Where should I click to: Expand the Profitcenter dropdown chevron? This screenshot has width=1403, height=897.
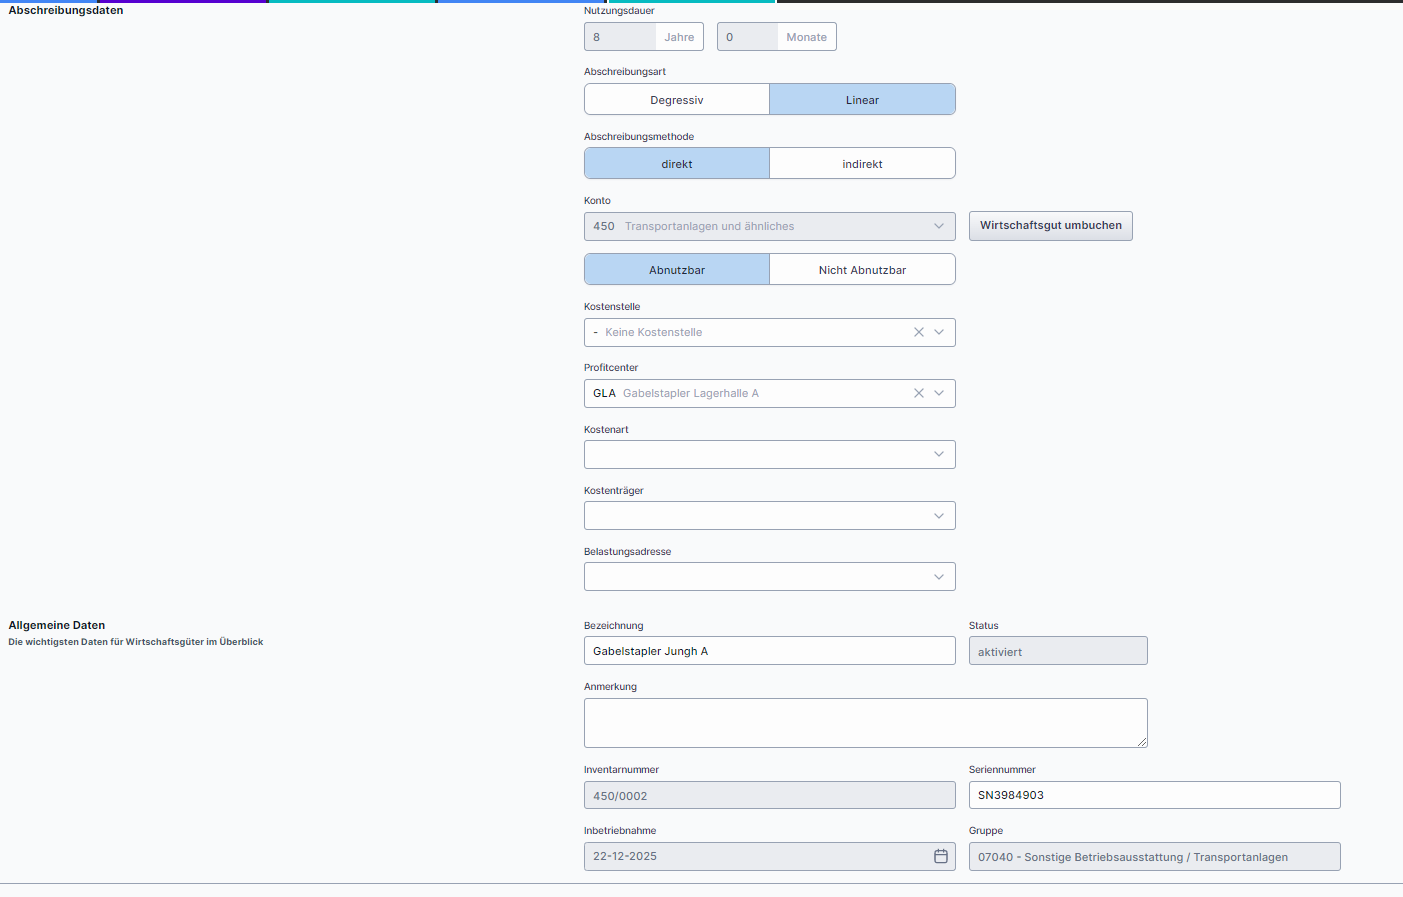[x=939, y=393]
